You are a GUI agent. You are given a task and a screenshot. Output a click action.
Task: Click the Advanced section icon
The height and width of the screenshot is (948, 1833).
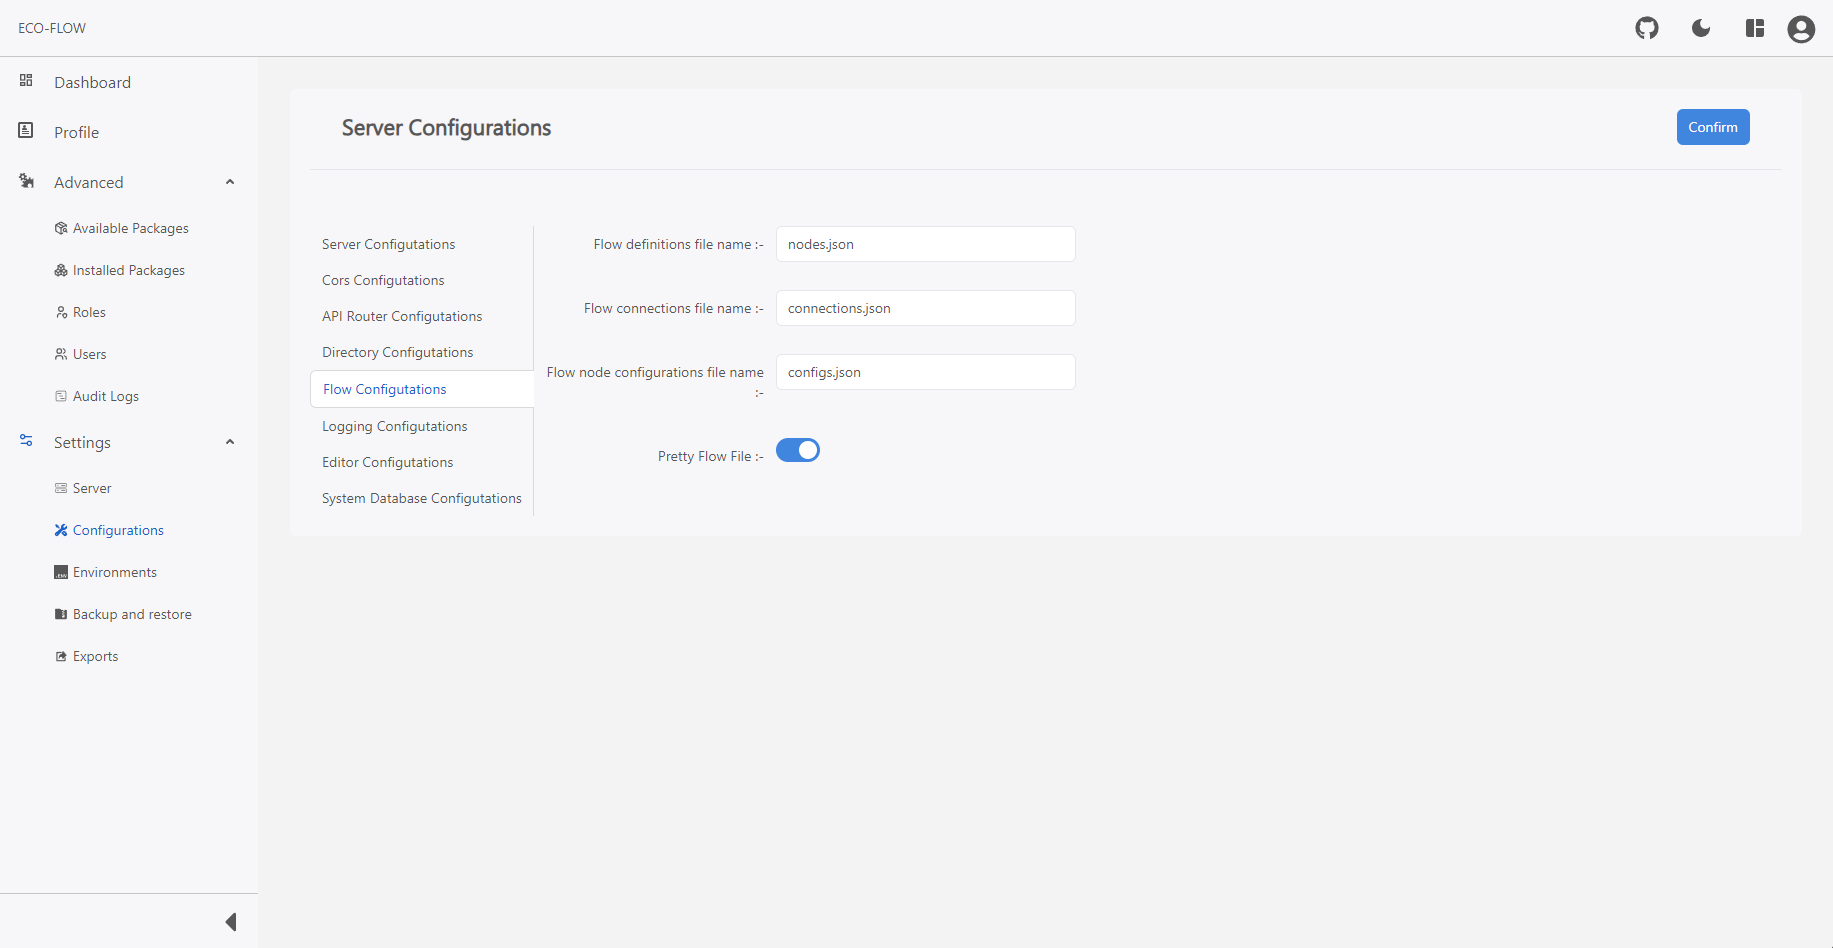27,181
